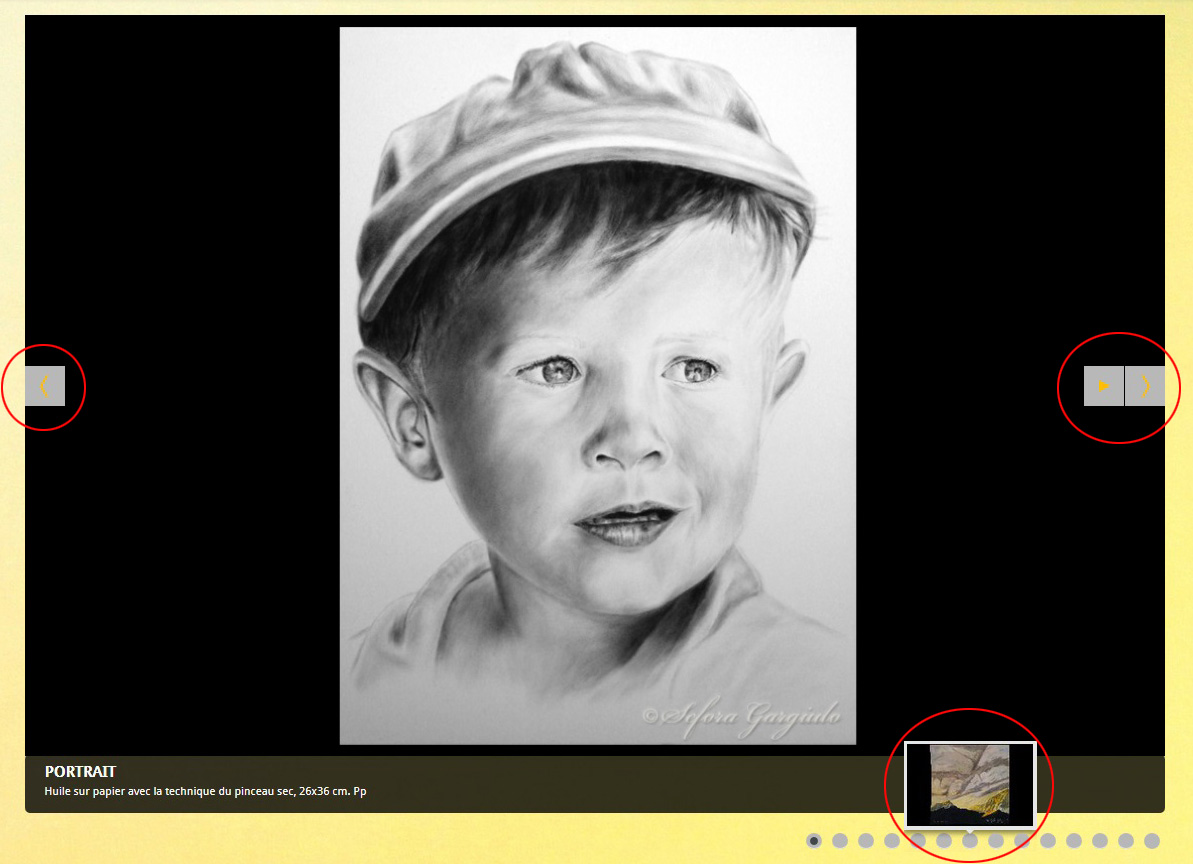Start the slideshow with the play button
The image size is (1193, 864).
[x=1103, y=386]
